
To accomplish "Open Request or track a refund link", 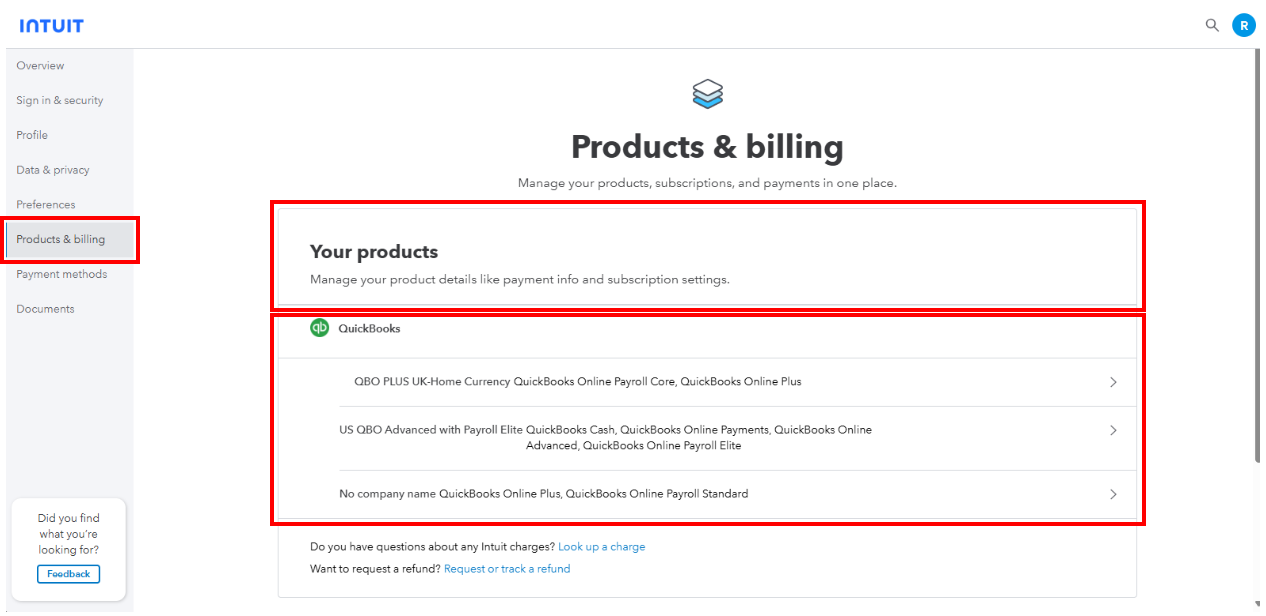I will 507,569.
